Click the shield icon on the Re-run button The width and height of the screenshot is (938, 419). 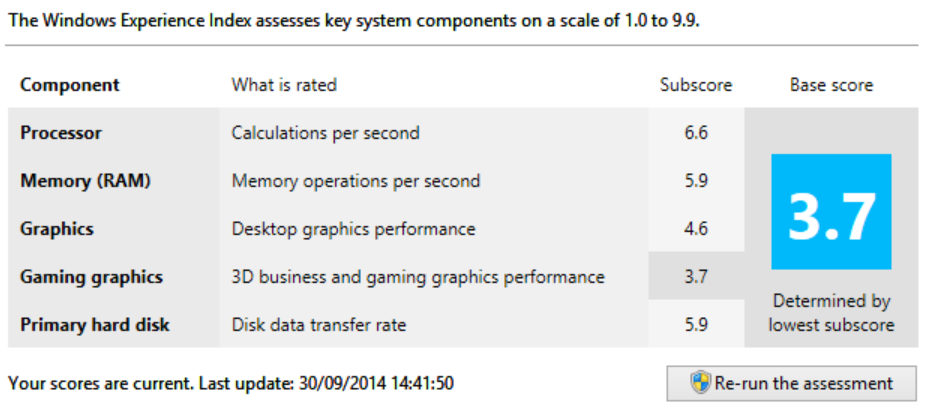[700, 383]
